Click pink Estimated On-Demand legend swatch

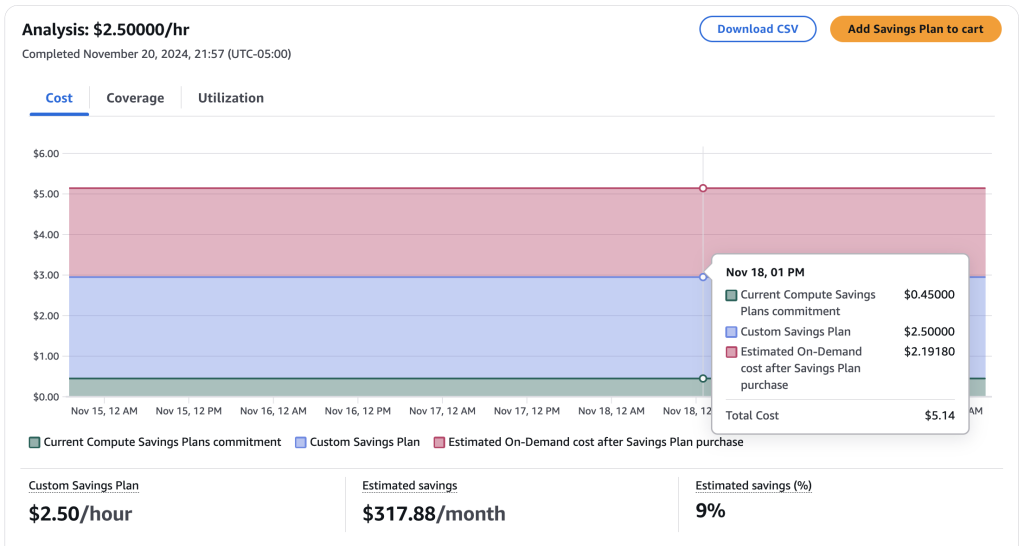tap(439, 442)
